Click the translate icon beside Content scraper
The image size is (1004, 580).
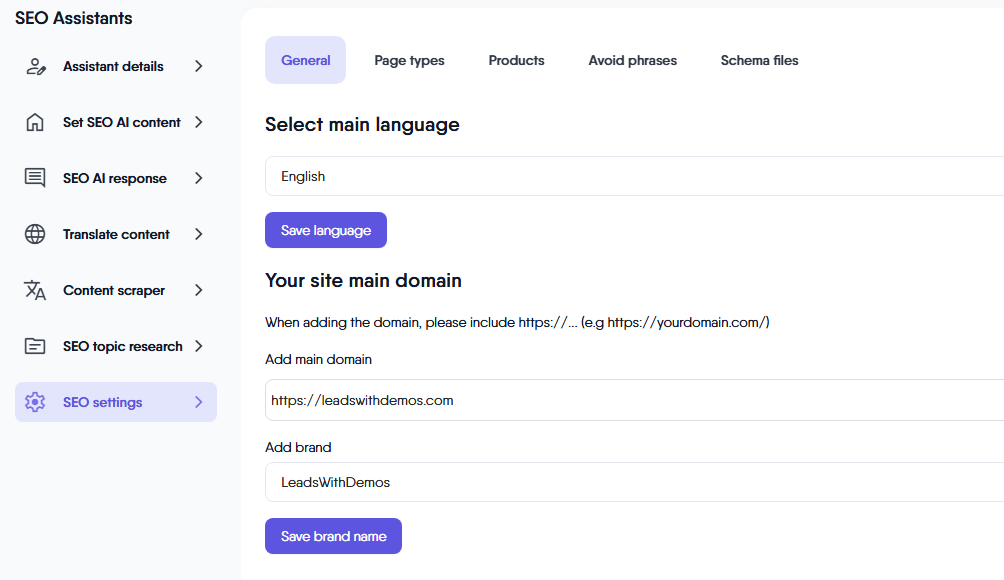(x=35, y=291)
